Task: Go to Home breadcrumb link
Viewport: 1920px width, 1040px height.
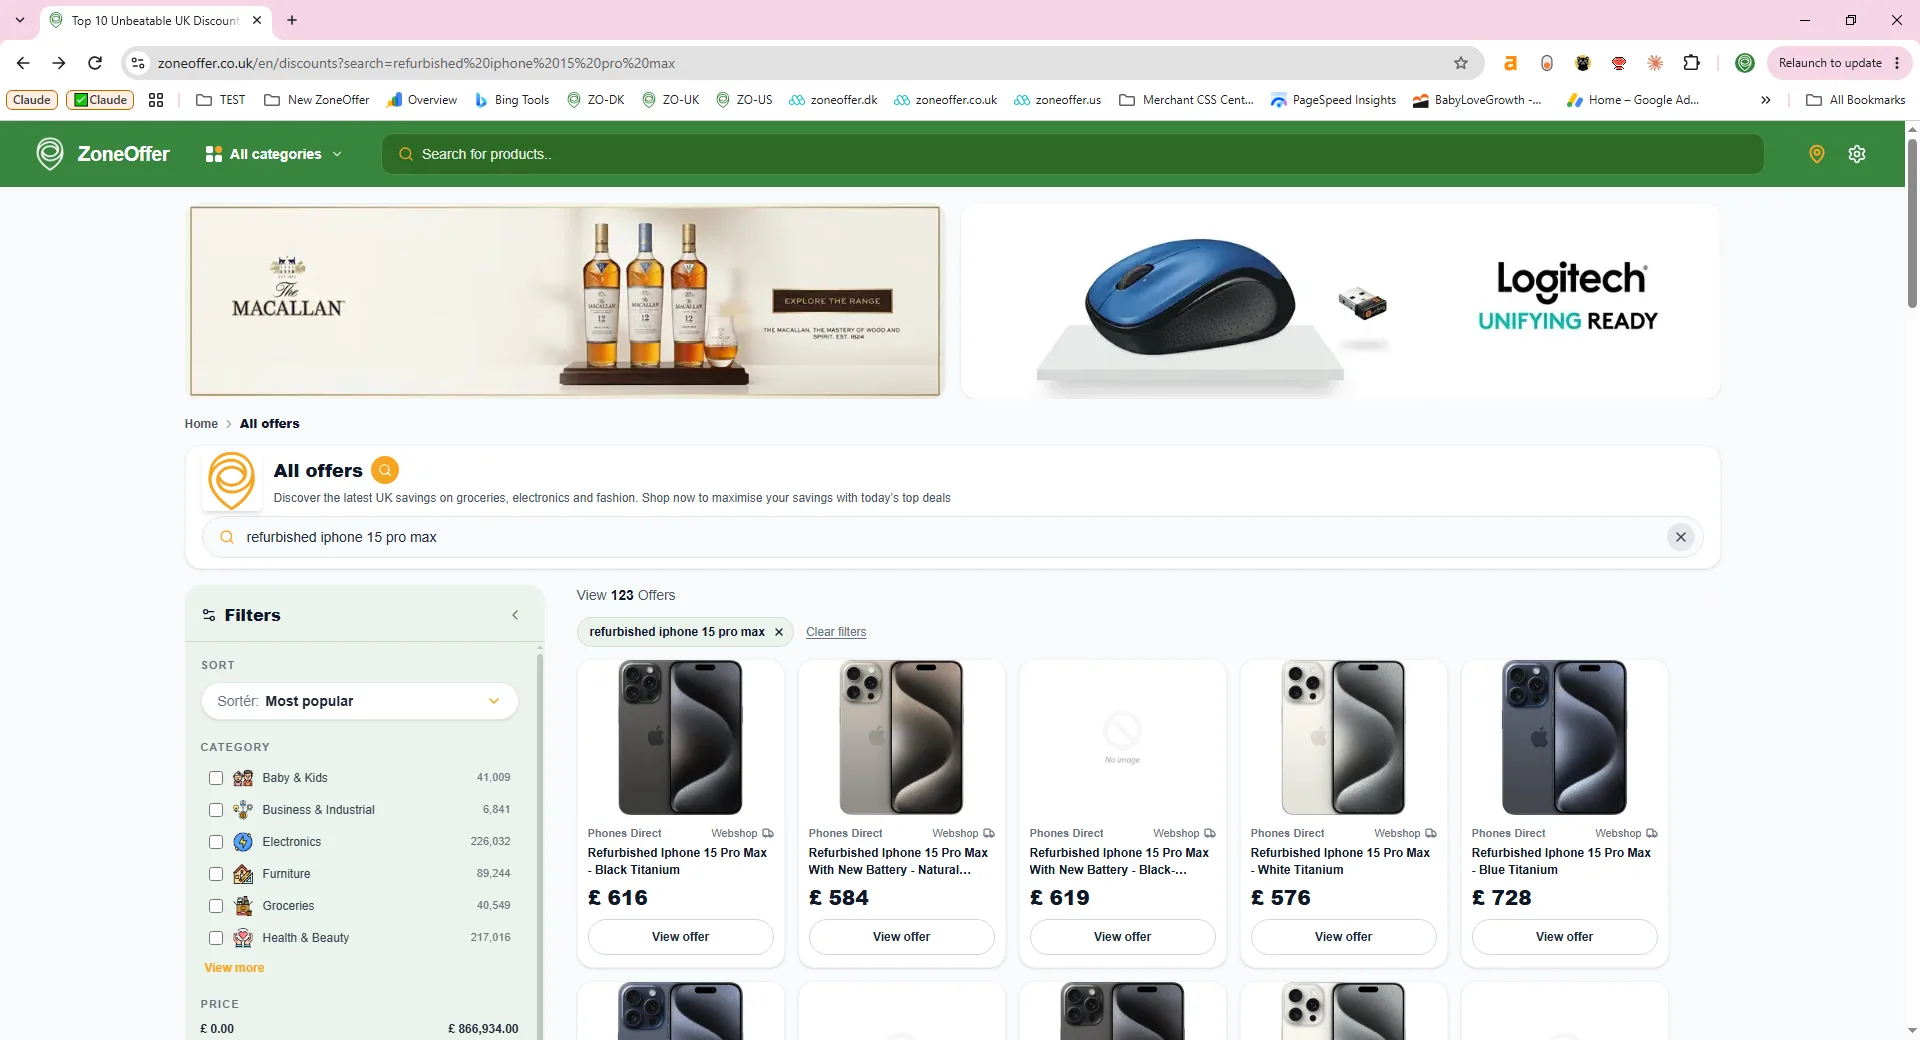Action: pyautogui.click(x=201, y=424)
